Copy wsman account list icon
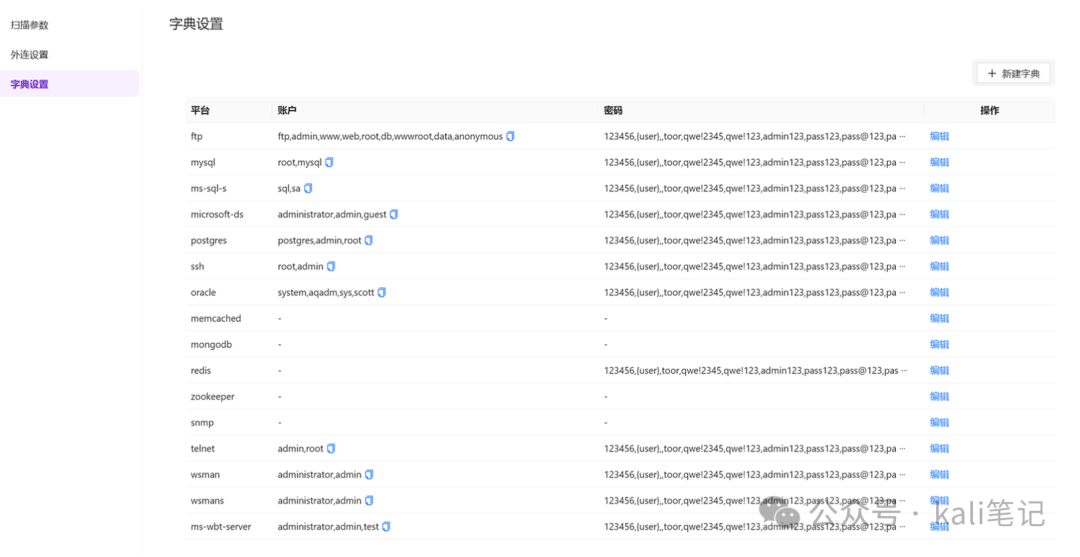Image resolution: width=1080 pixels, height=557 pixels. tap(369, 474)
